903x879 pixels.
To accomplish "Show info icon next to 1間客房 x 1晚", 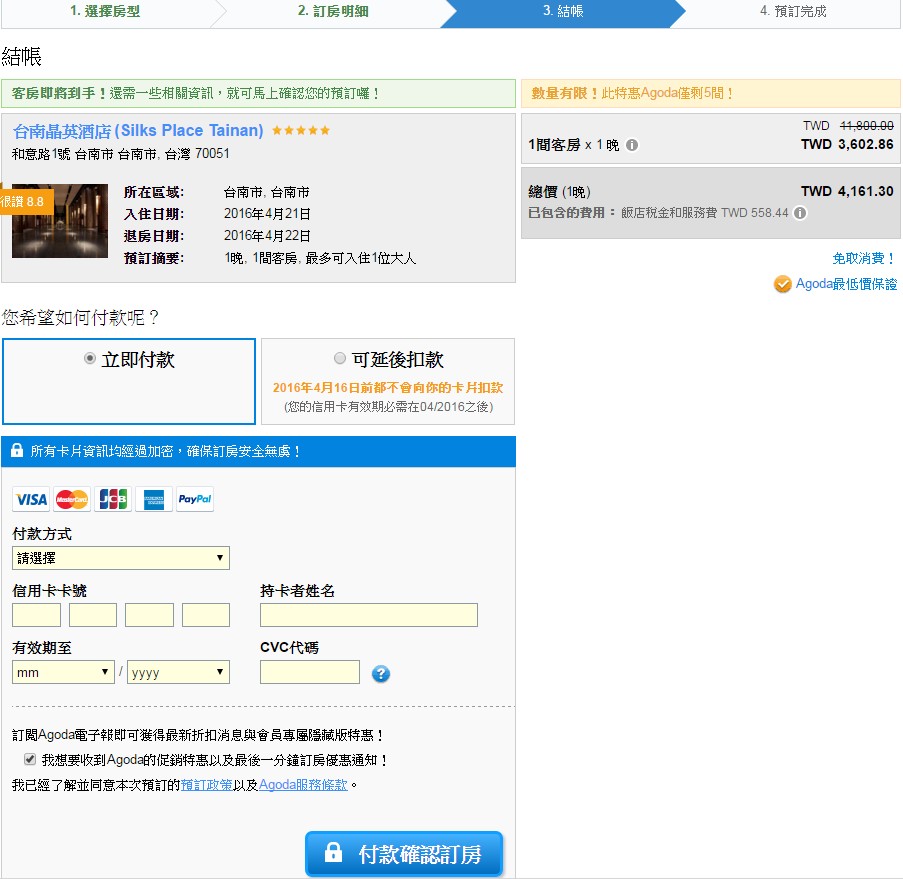I will (x=632, y=145).
